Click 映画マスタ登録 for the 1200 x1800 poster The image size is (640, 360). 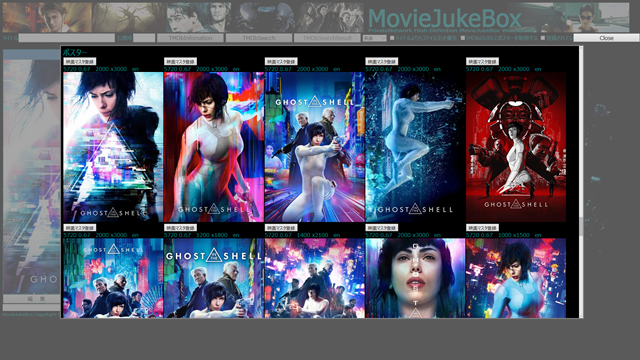(180, 228)
